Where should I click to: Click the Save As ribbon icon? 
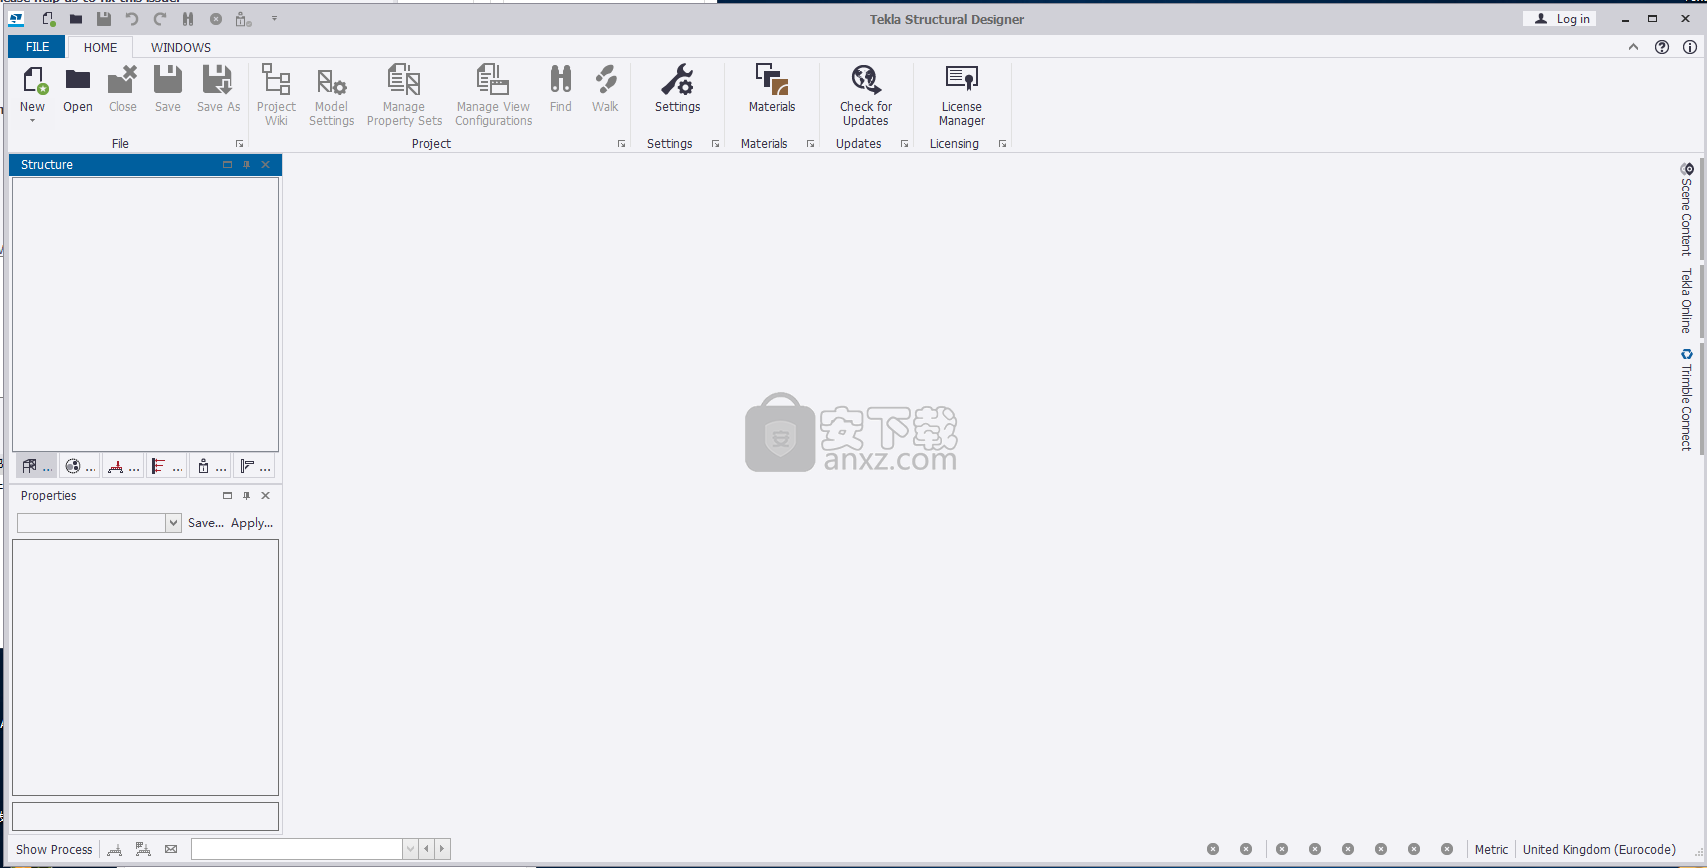[x=218, y=81]
